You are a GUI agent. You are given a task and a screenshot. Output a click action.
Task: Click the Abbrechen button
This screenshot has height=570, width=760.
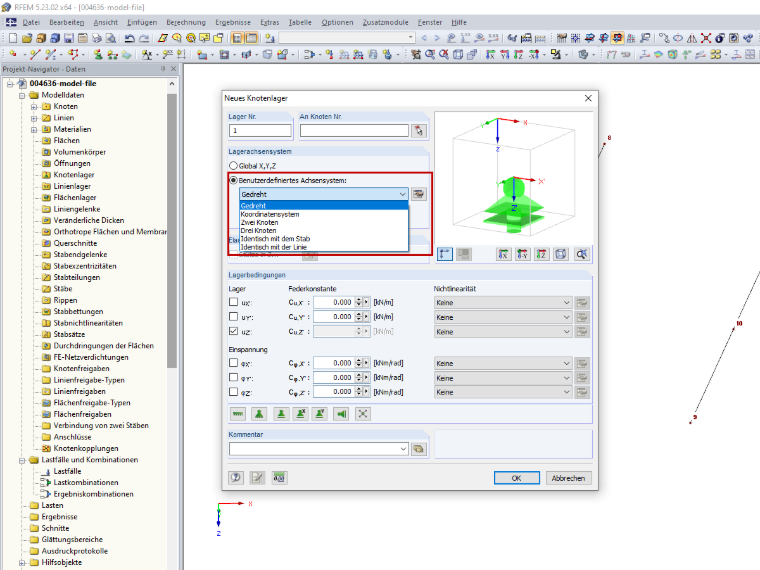click(x=569, y=478)
